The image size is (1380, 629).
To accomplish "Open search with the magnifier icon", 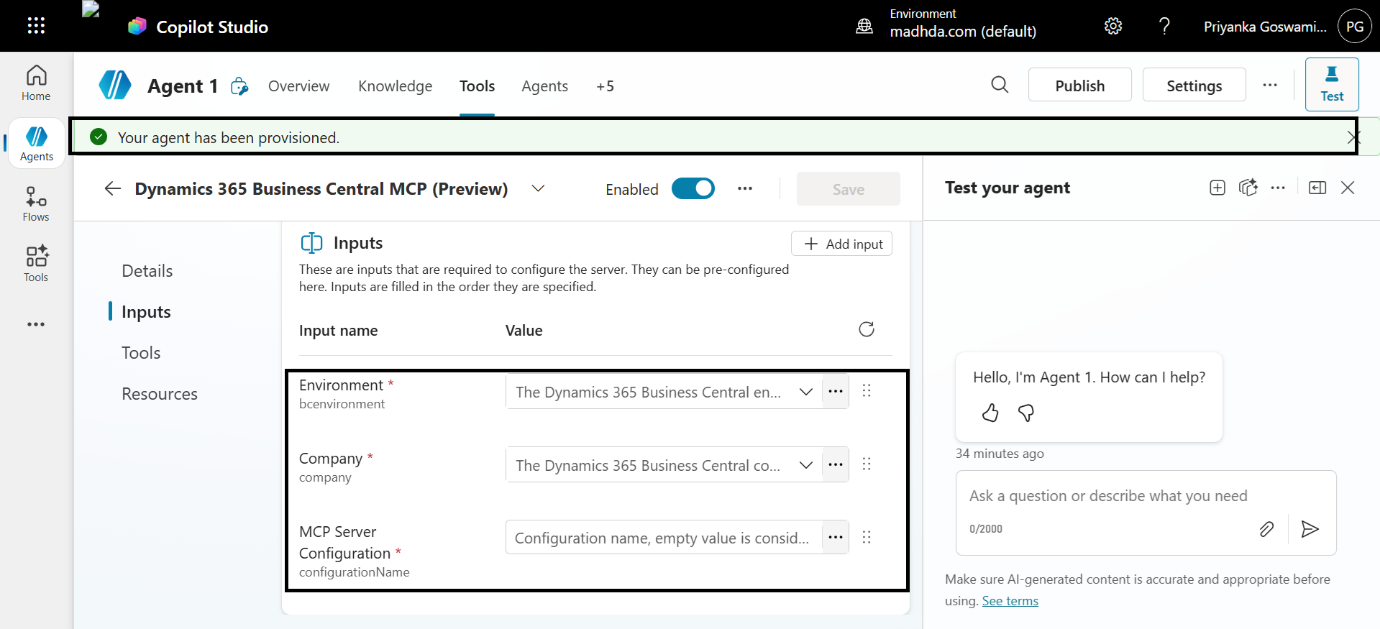I will point(999,85).
